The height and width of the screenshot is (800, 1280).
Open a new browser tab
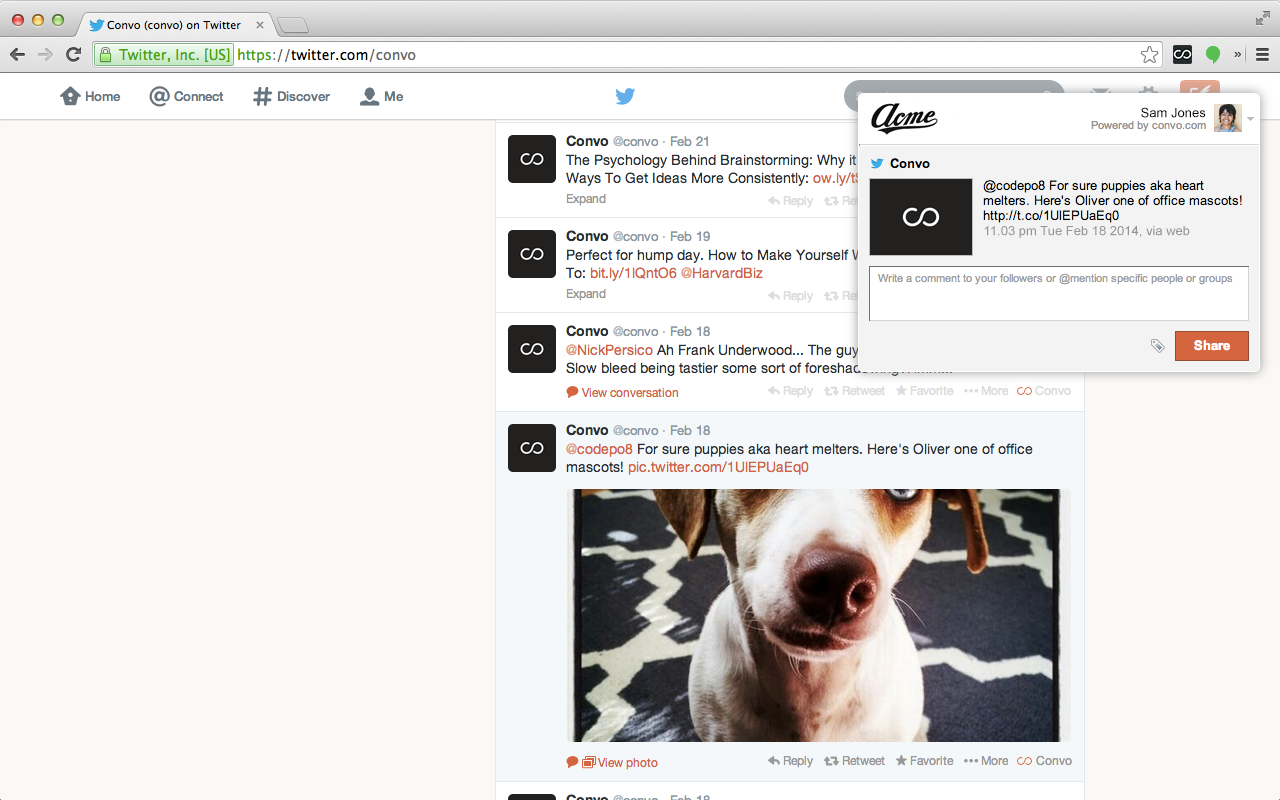(292, 25)
